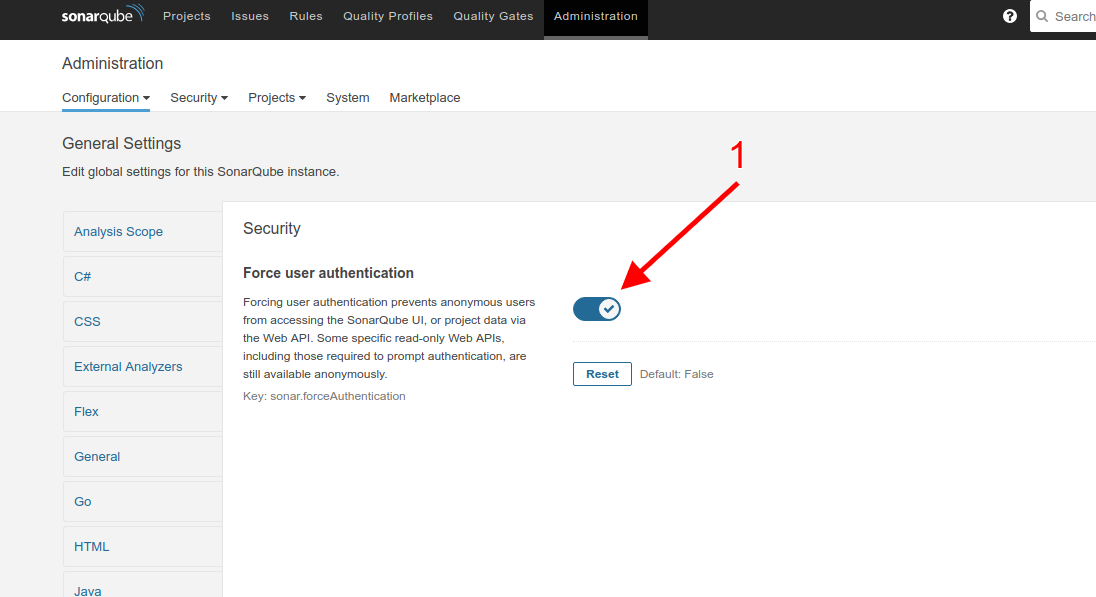Click the search magnifier icon
The image size is (1096, 597).
point(1041,16)
